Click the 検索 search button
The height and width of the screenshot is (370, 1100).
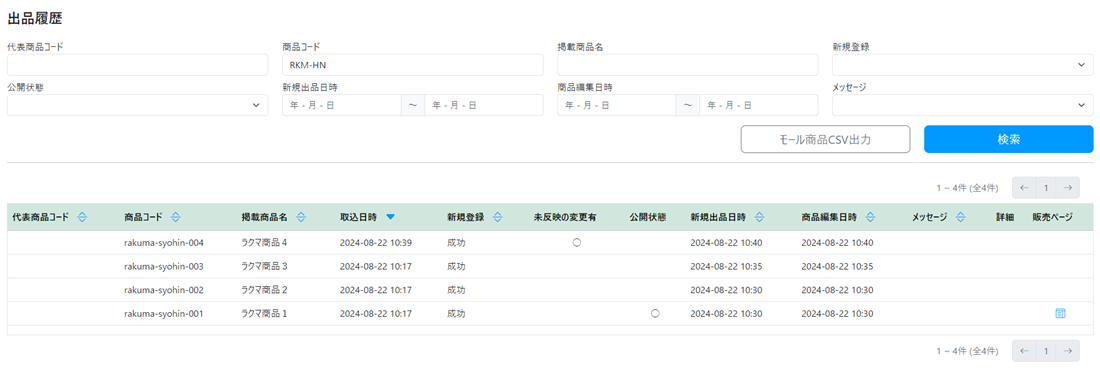point(1008,139)
